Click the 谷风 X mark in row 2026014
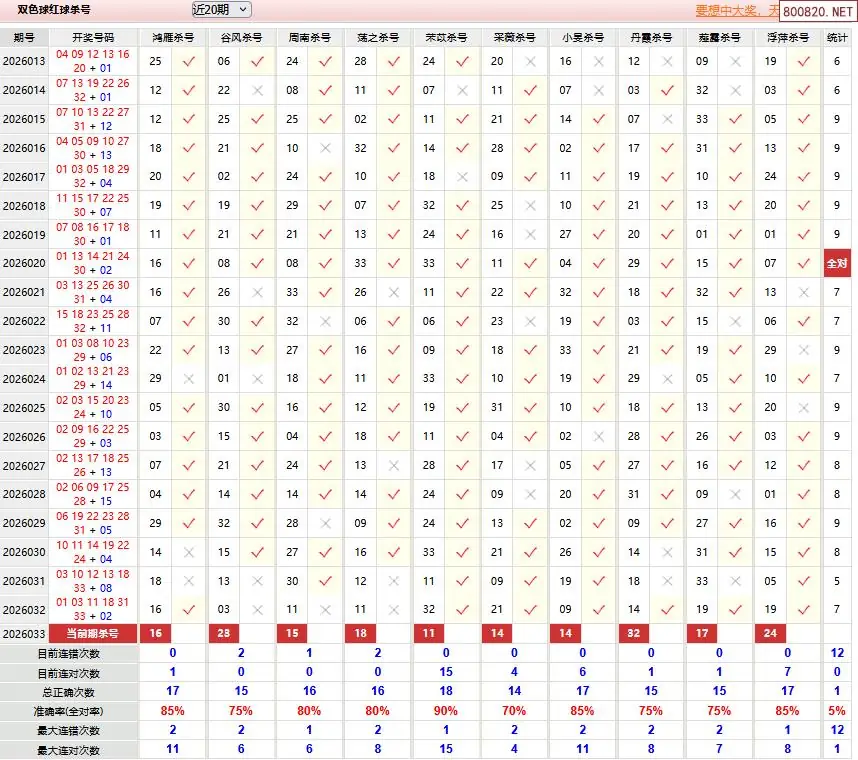 tap(257, 90)
